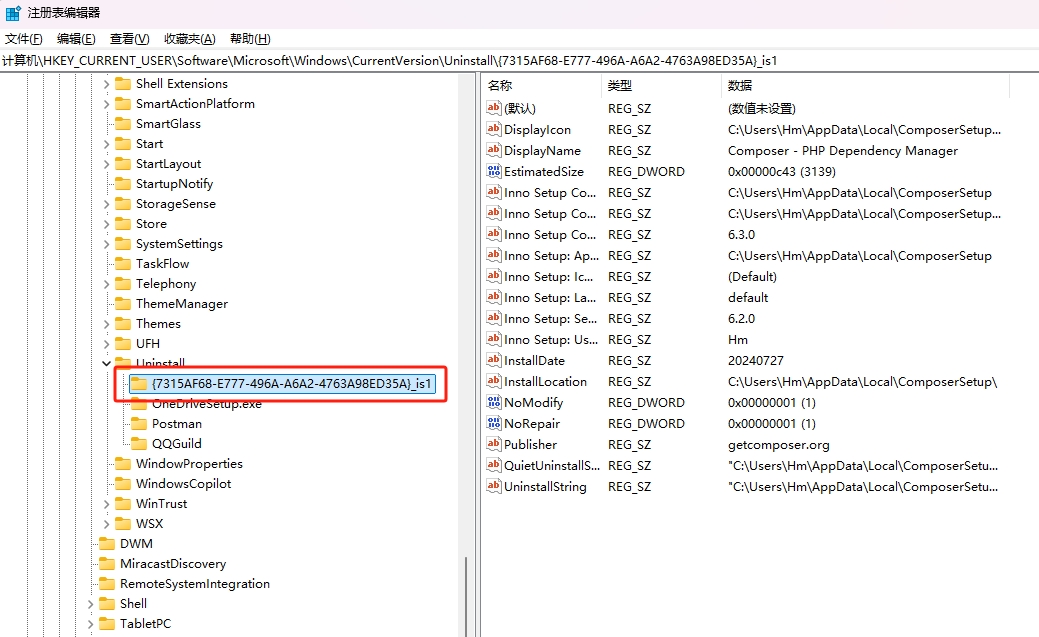Click the UninstallString value string icon
Image resolution: width=1039 pixels, height=637 pixels.
click(494, 486)
